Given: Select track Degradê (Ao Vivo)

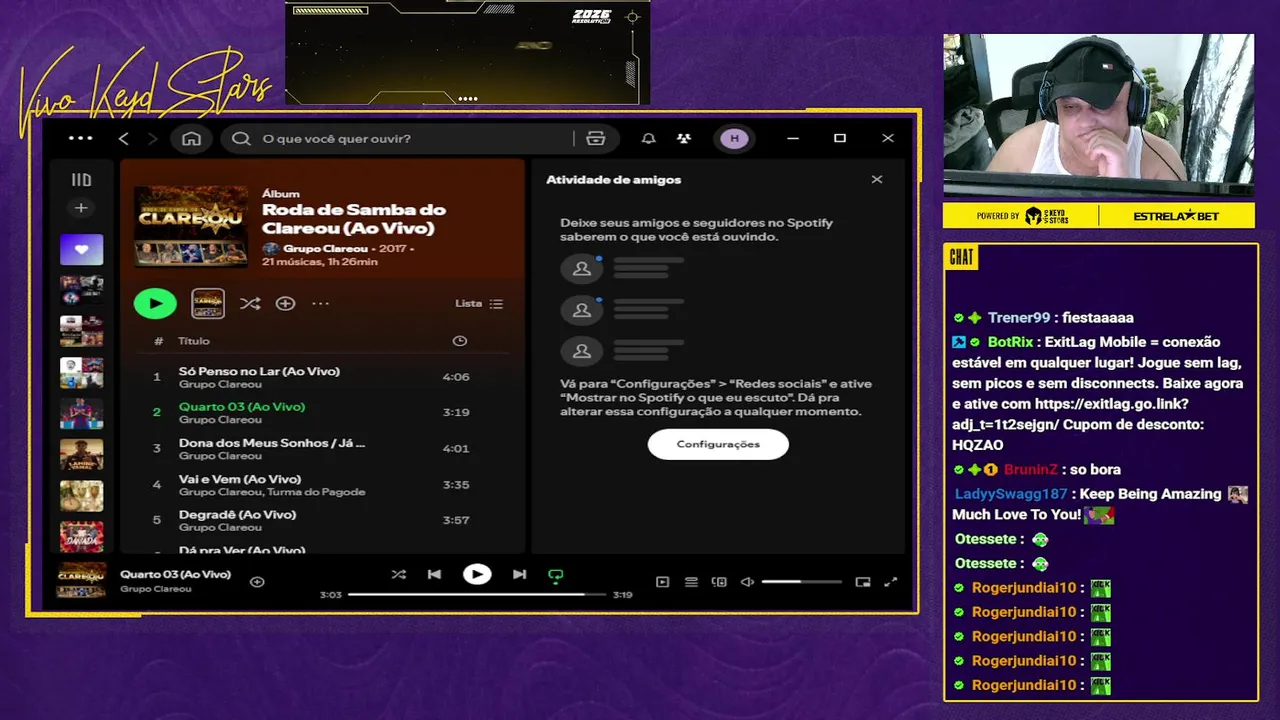Looking at the screenshot, I should [x=237, y=515].
